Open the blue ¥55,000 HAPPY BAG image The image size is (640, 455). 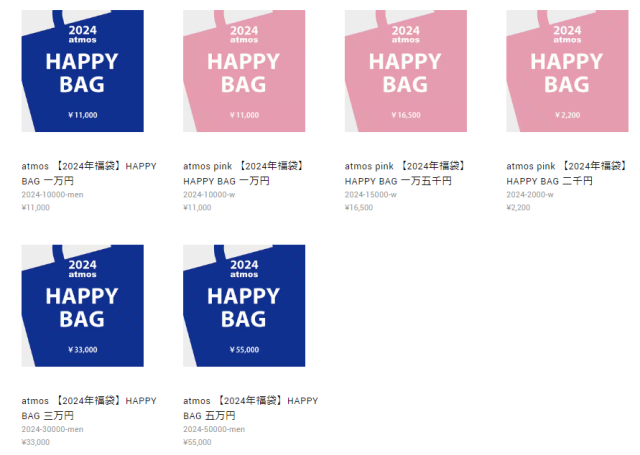244,306
